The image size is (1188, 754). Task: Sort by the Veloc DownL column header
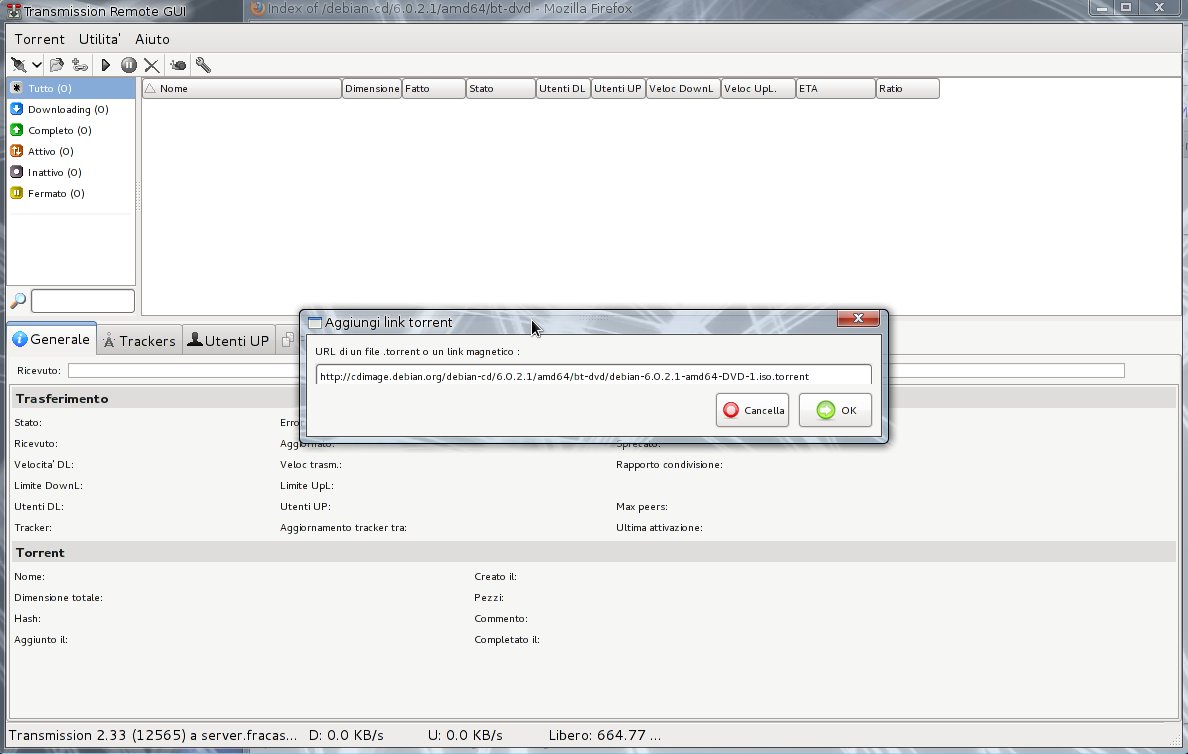point(683,89)
